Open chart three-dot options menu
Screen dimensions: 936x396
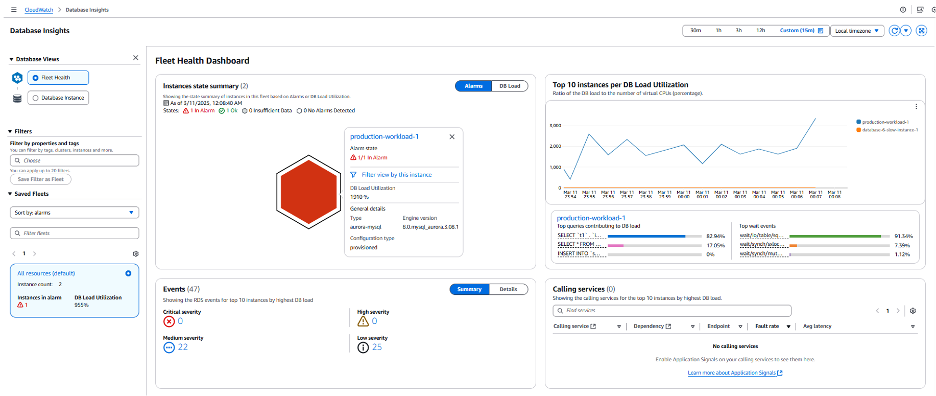coord(916,107)
